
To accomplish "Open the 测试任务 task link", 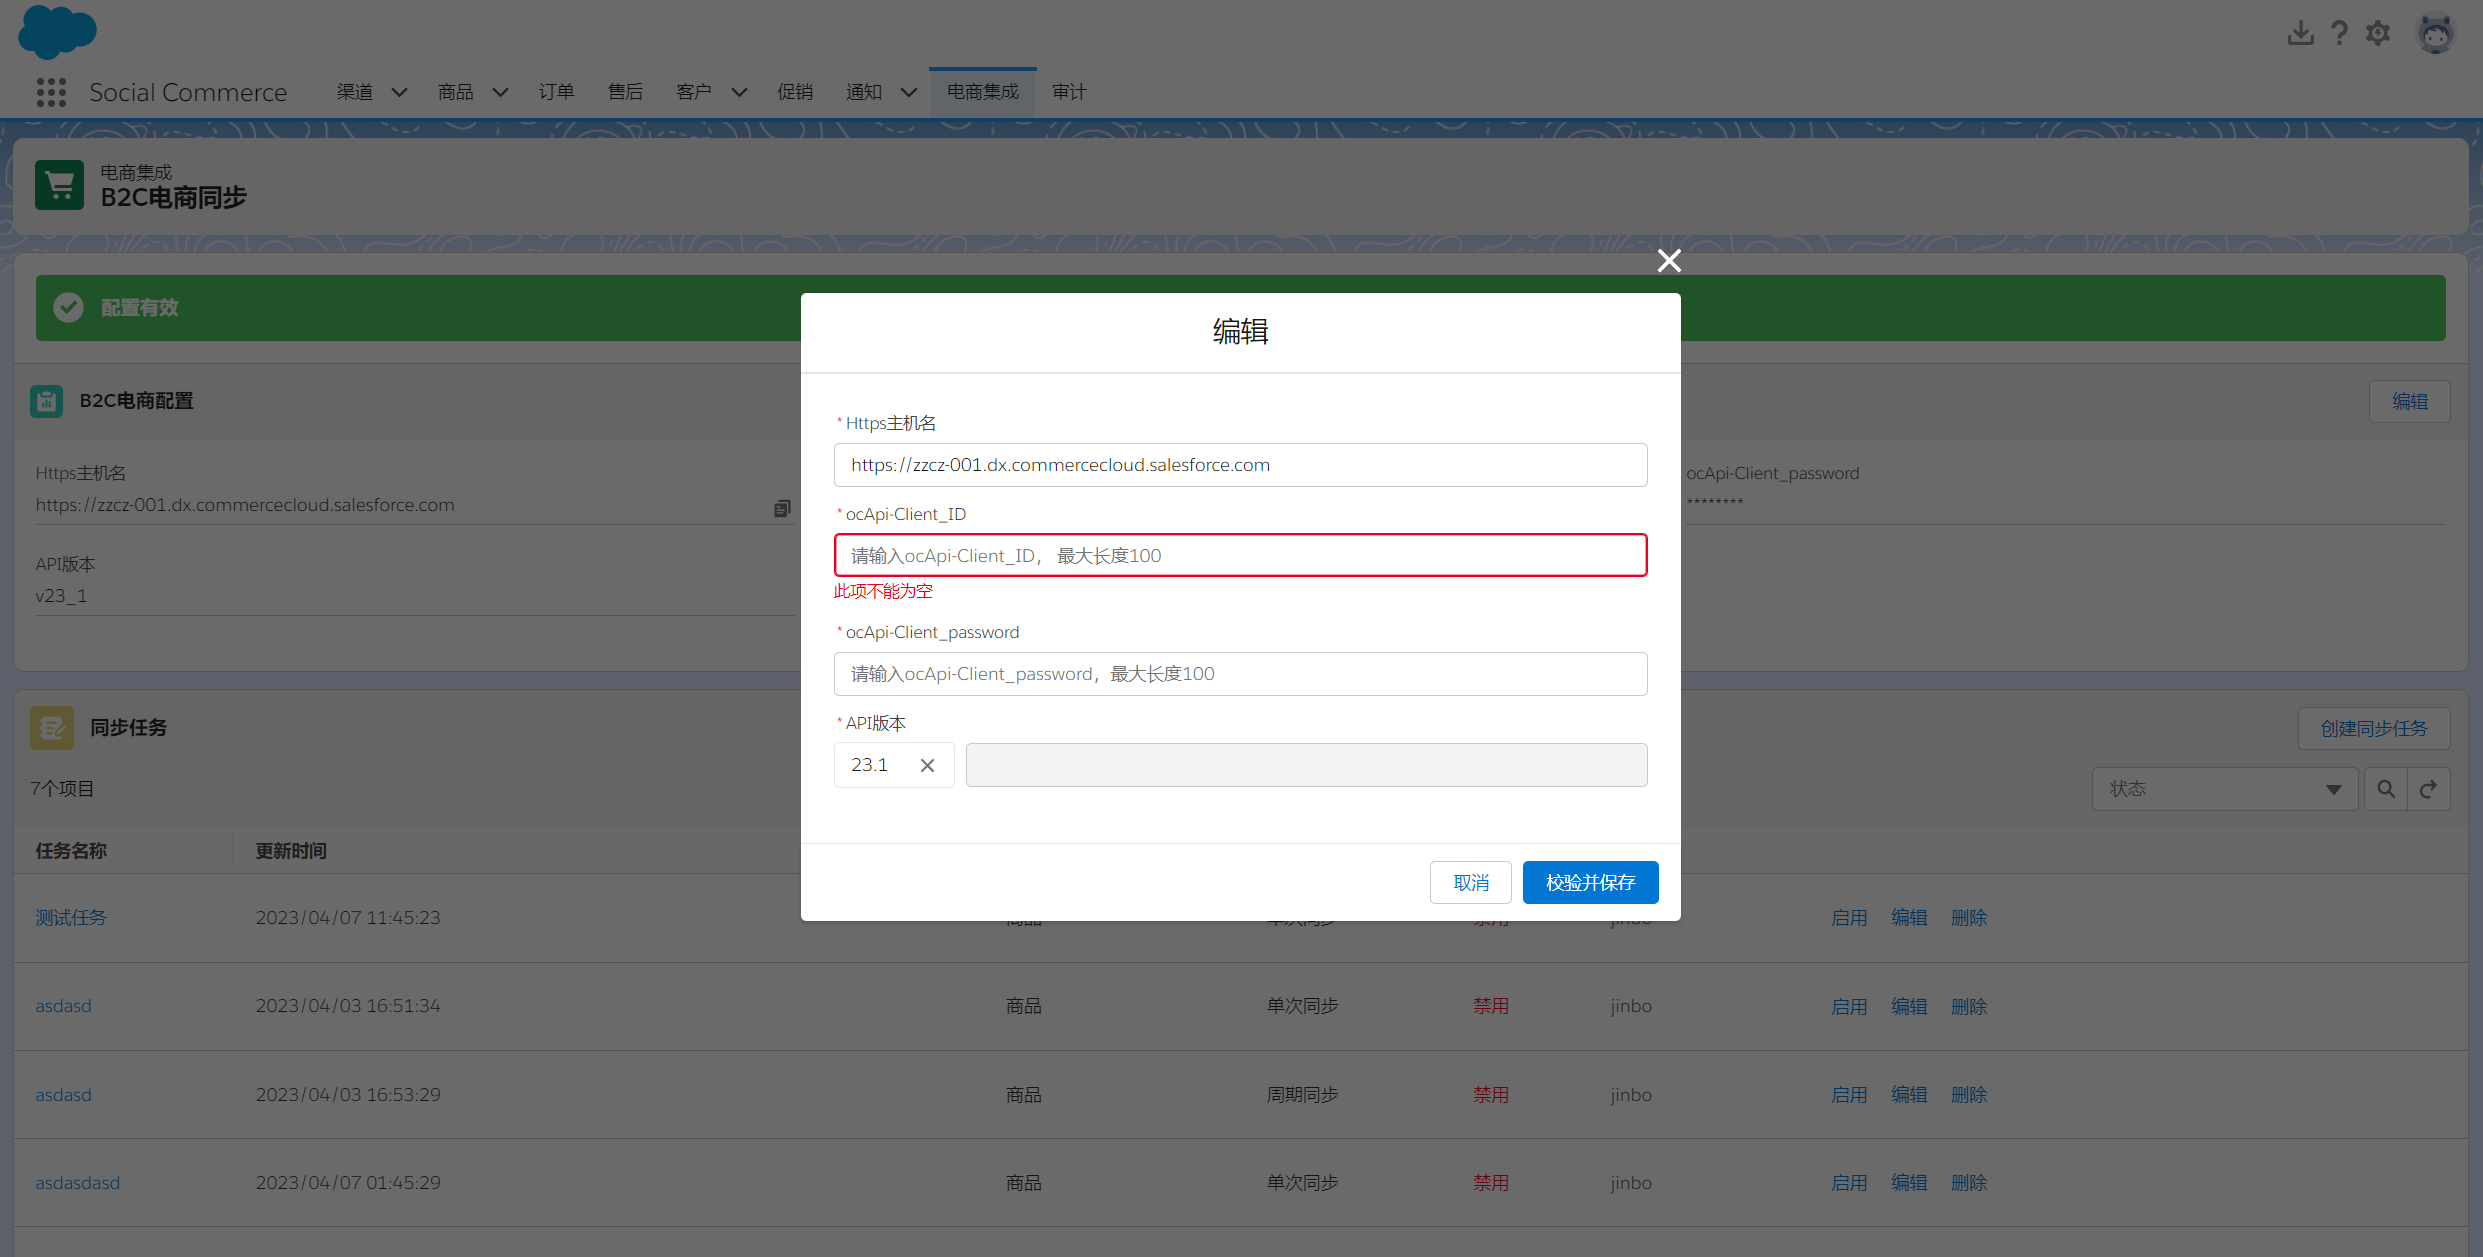I will pos(70,917).
